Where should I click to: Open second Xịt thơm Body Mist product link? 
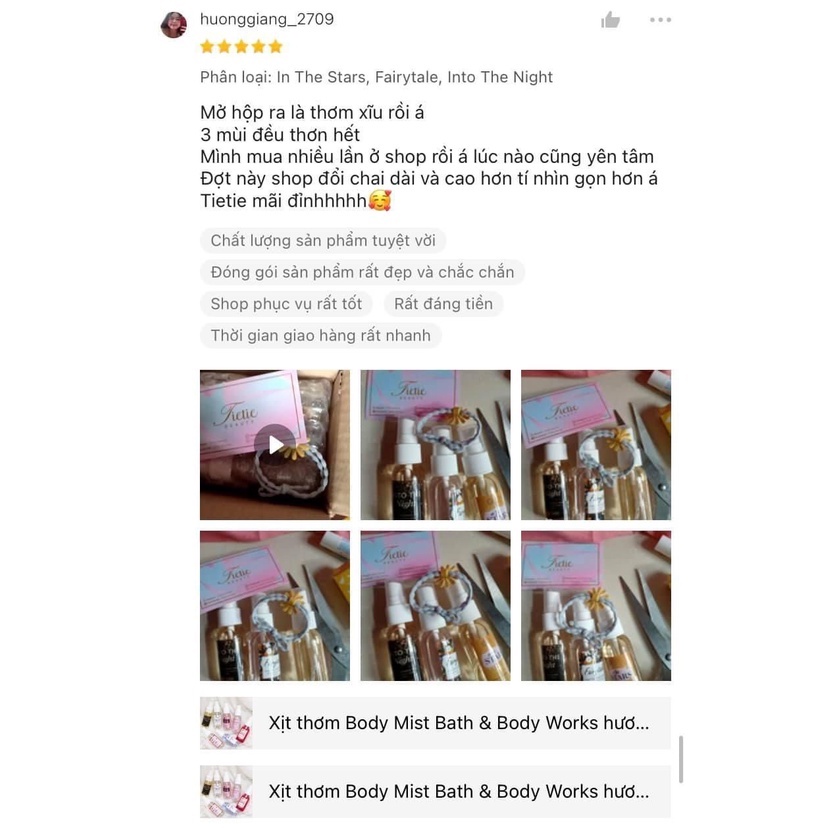click(435, 792)
